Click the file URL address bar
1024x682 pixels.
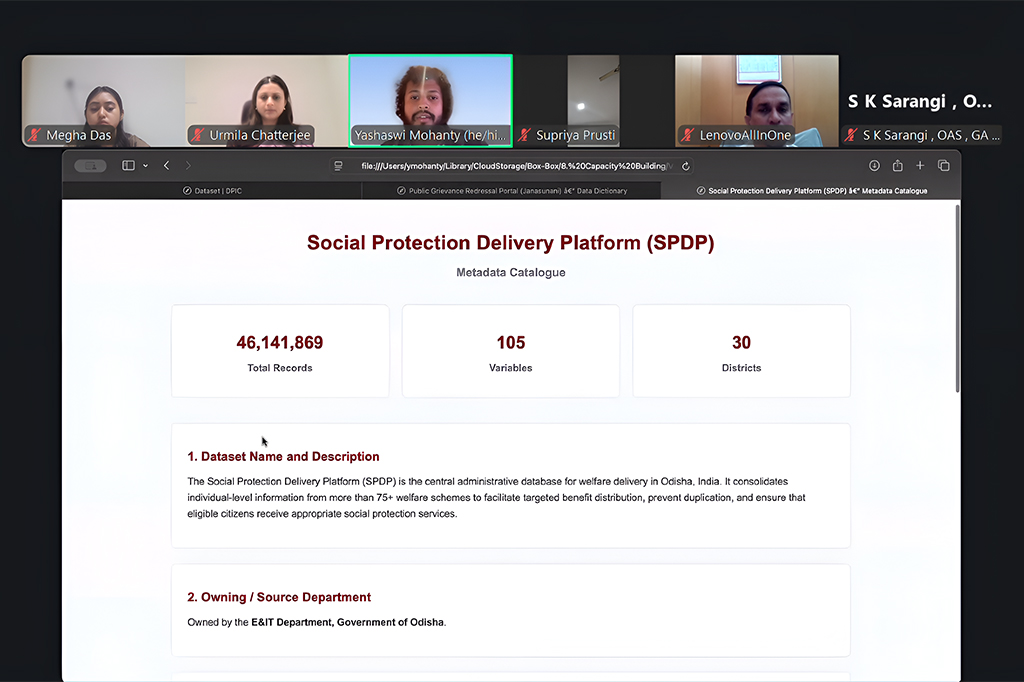click(x=512, y=166)
